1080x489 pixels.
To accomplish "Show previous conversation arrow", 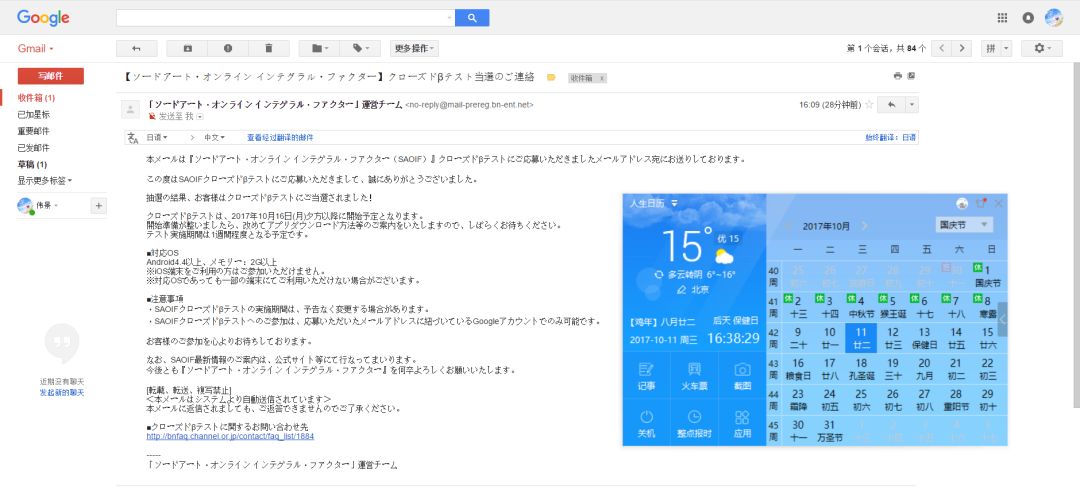I will coord(942,48).
